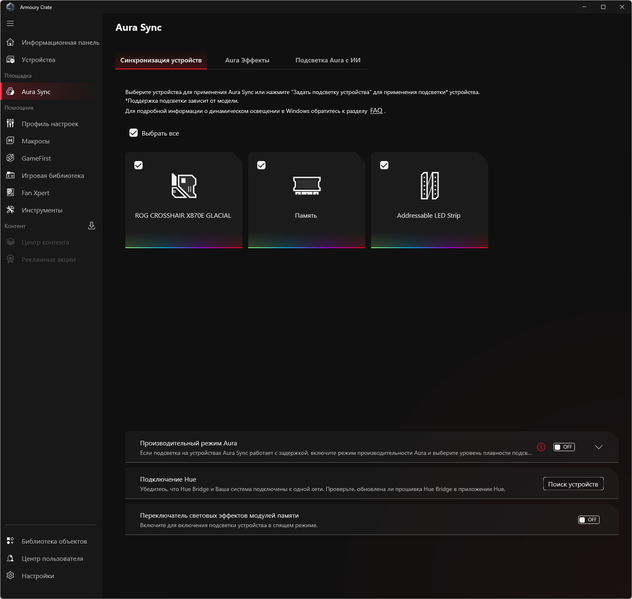Open the hamburger menu icon
The image size is (632, 599).
[10, 23]
